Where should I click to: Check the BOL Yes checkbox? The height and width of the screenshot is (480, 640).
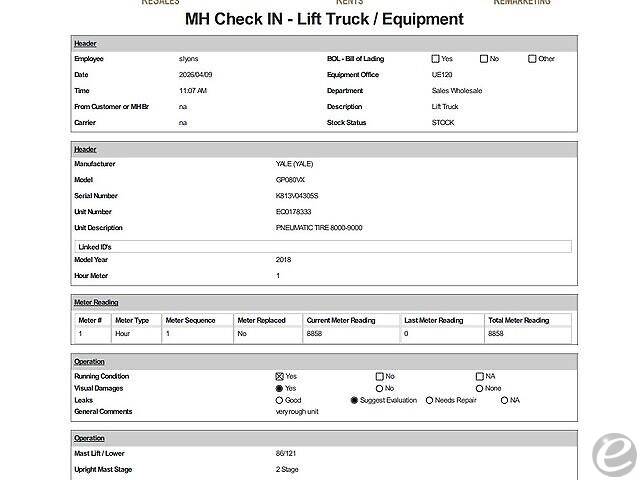pos(435,59)
